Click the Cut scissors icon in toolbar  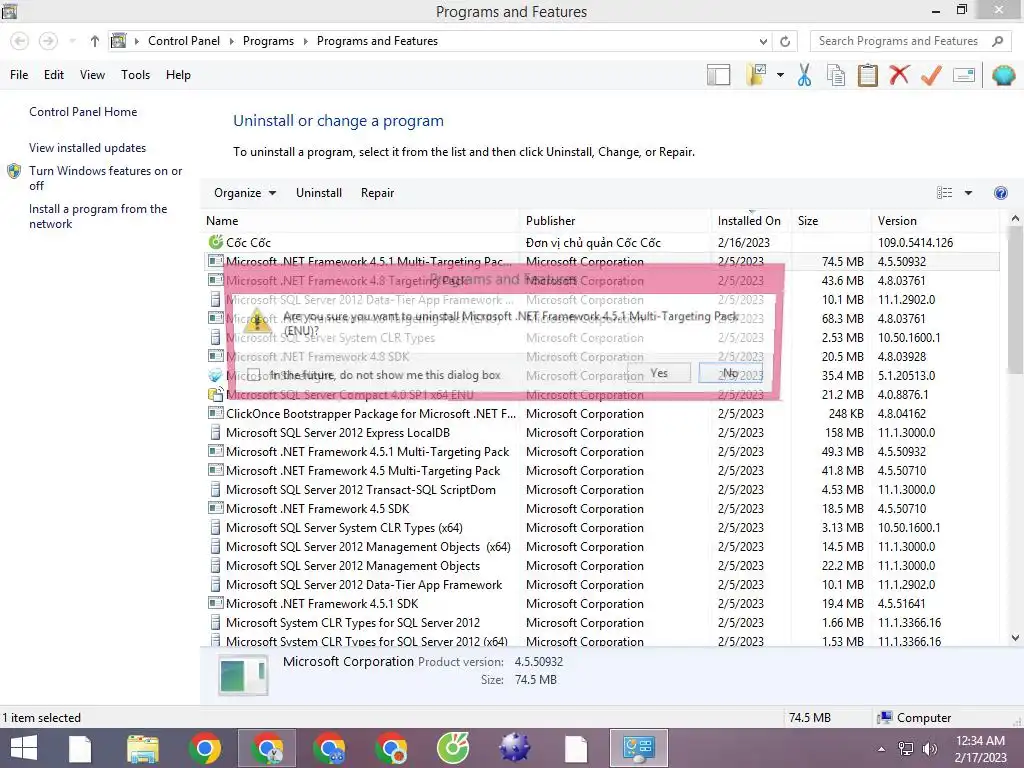[x=804, y=75]
